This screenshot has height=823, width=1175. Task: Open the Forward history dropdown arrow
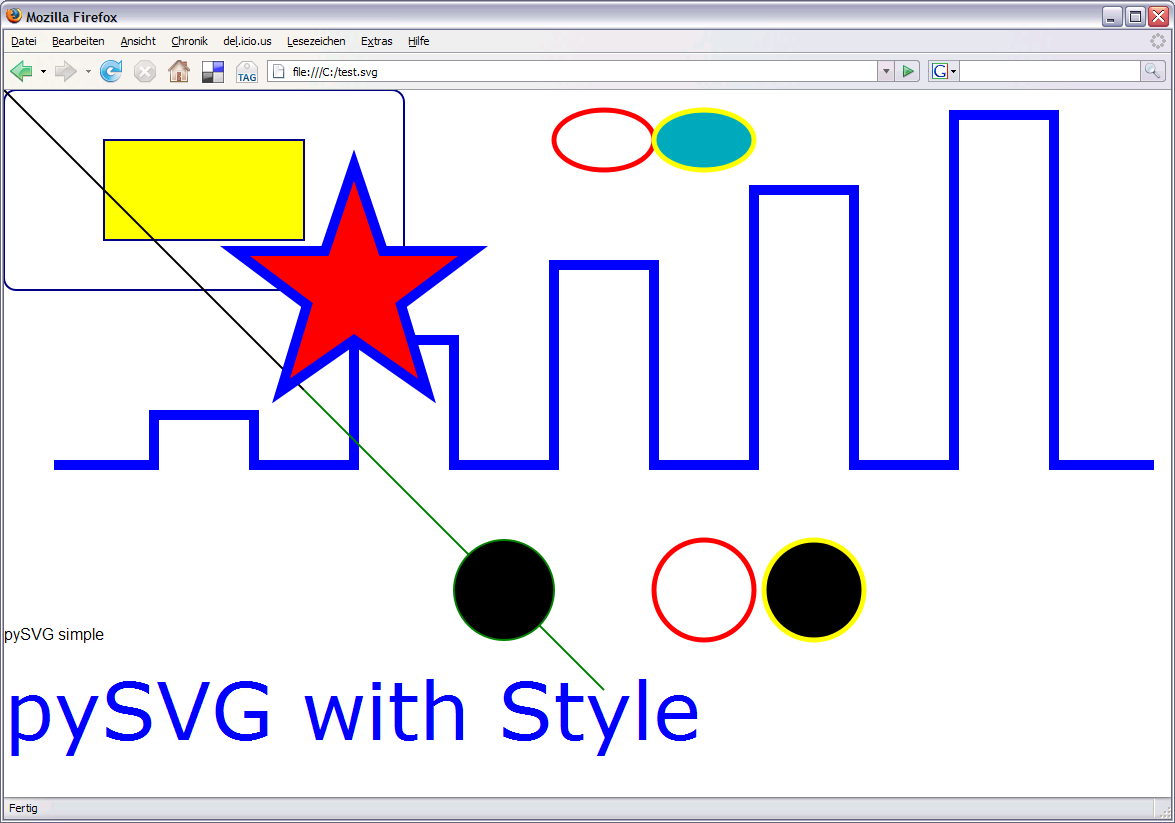point(88,72)
